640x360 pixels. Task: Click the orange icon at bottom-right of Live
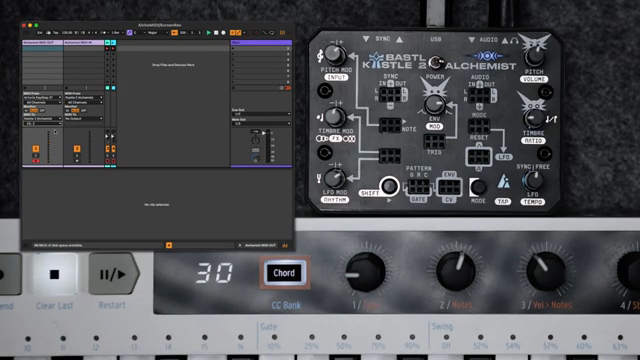coord(285,245)
